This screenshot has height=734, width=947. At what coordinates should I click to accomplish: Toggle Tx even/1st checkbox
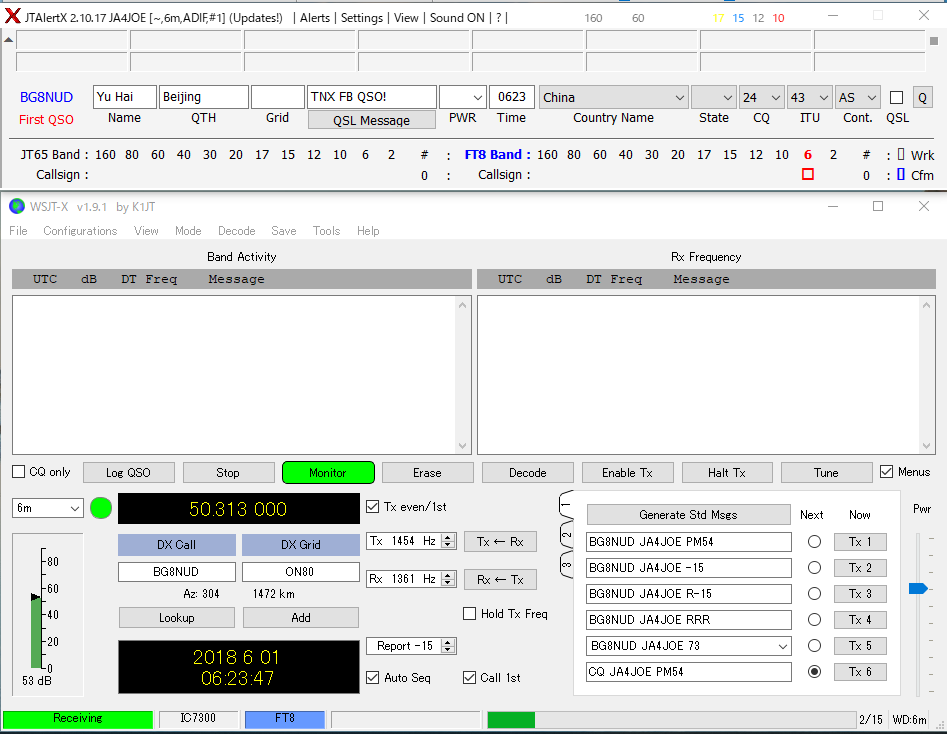click(x=373, y=507)
